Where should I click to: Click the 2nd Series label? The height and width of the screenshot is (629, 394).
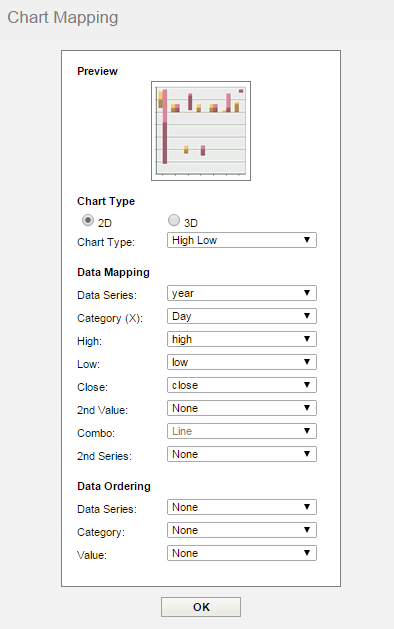pos(104,456)
